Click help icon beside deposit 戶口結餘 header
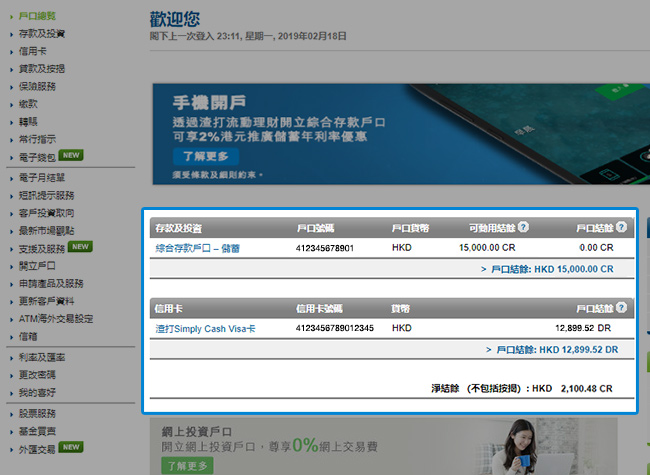 [623, 227]
